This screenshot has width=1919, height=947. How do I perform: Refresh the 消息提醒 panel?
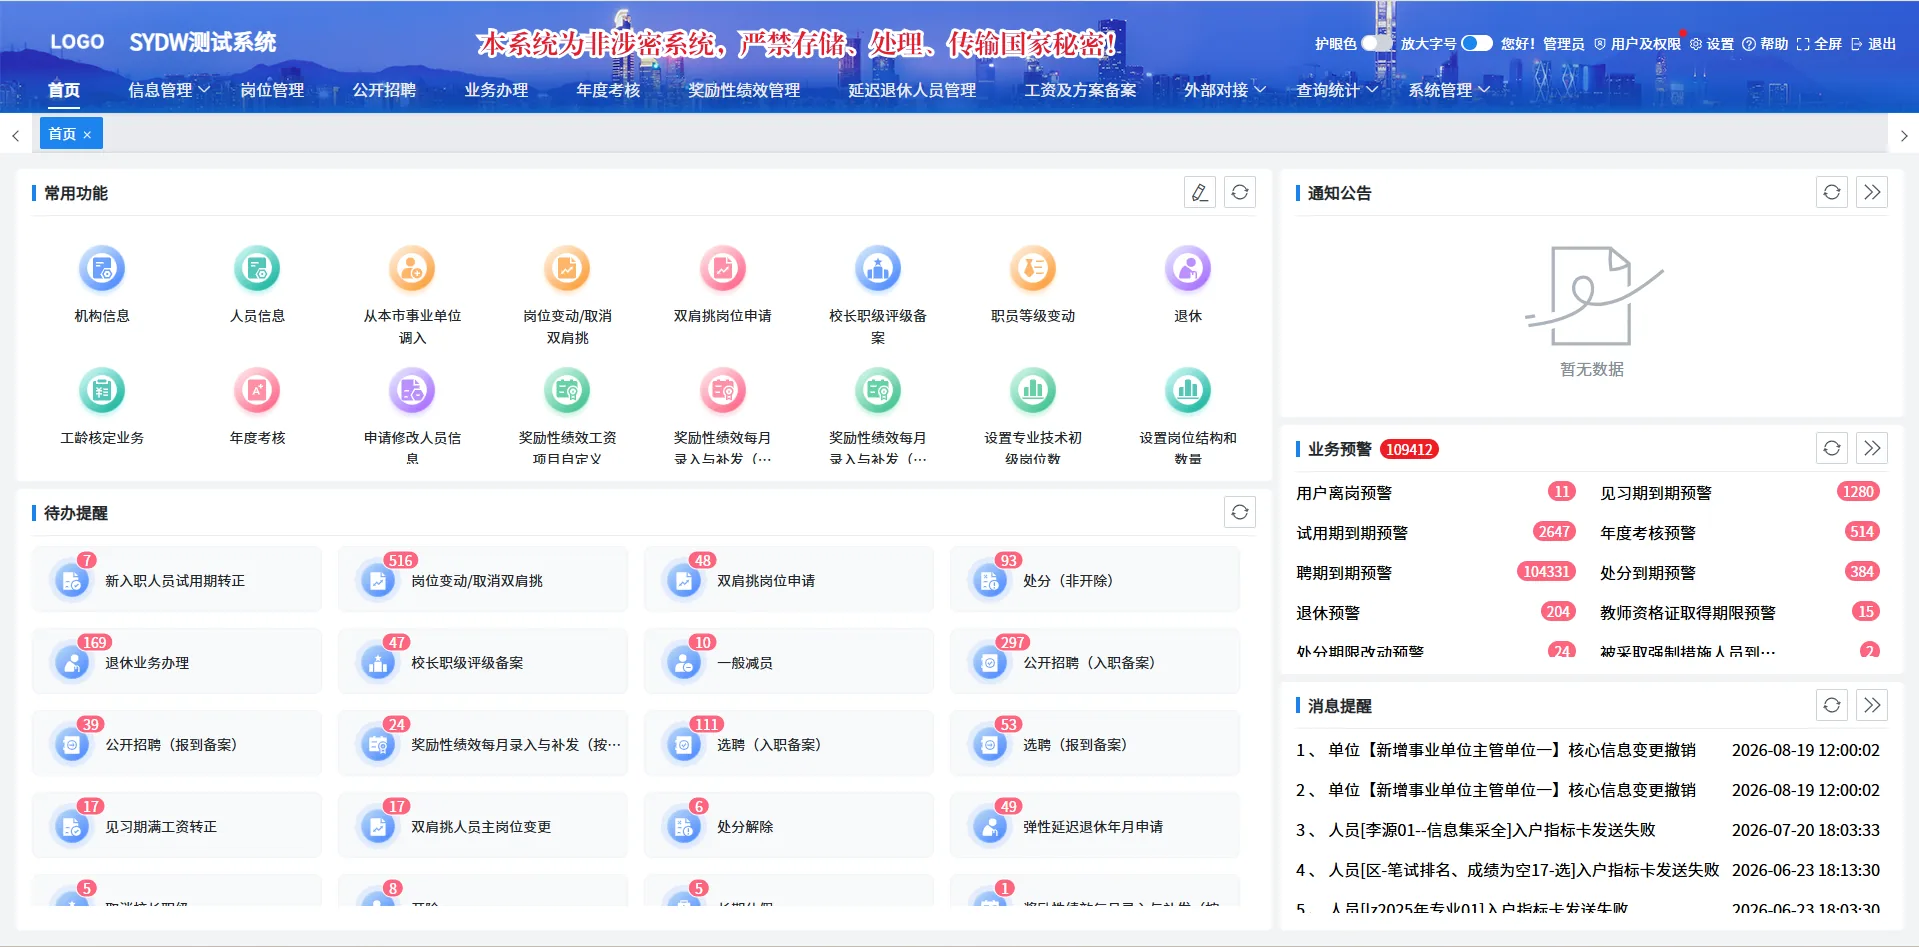[1832, 705]
